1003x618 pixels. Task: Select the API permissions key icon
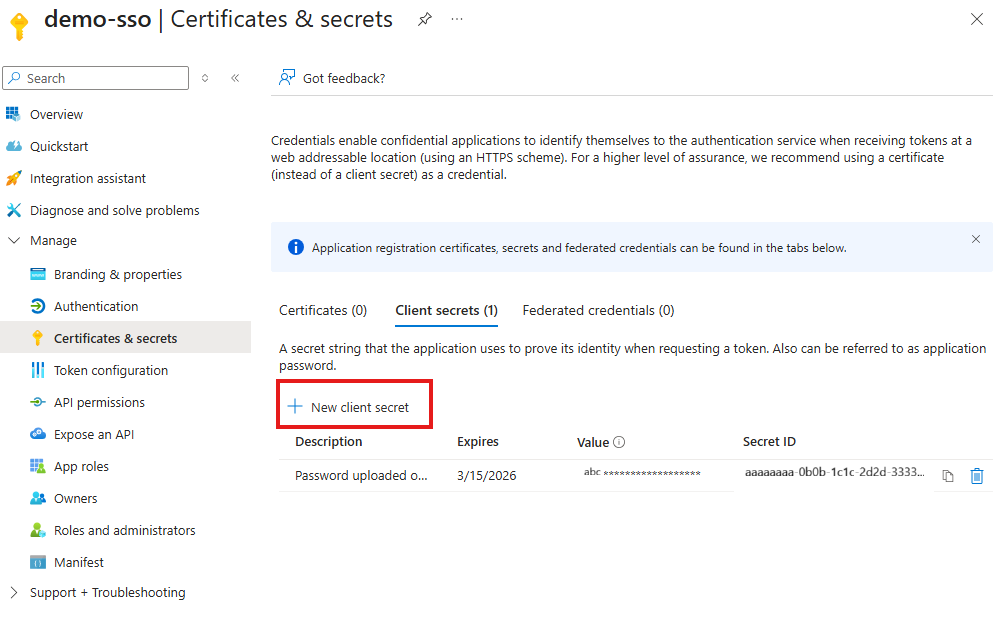[x=39, y=402]
